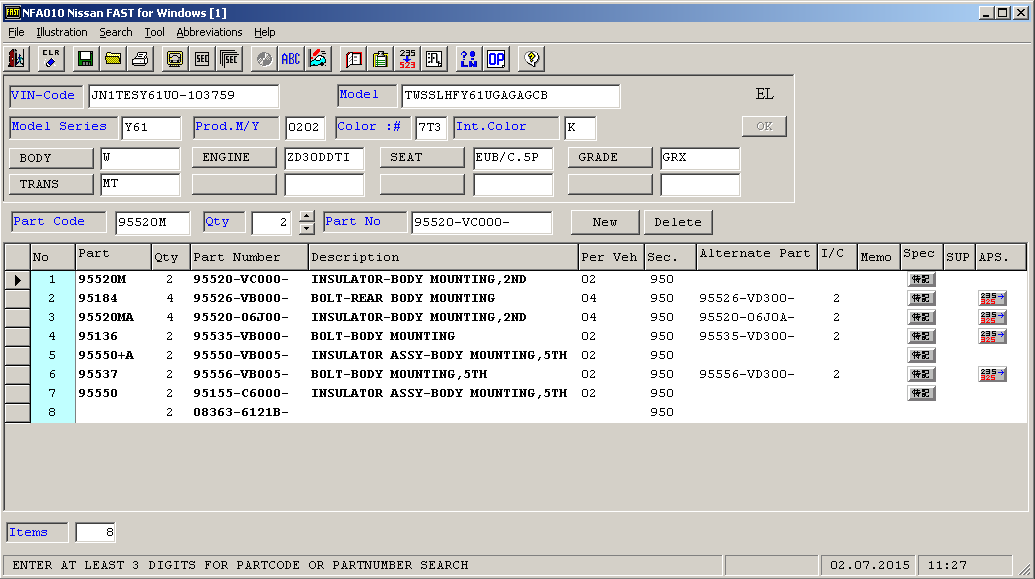
Task: Decrease Qty with the down spinner arrow
Action: point(306,228)
